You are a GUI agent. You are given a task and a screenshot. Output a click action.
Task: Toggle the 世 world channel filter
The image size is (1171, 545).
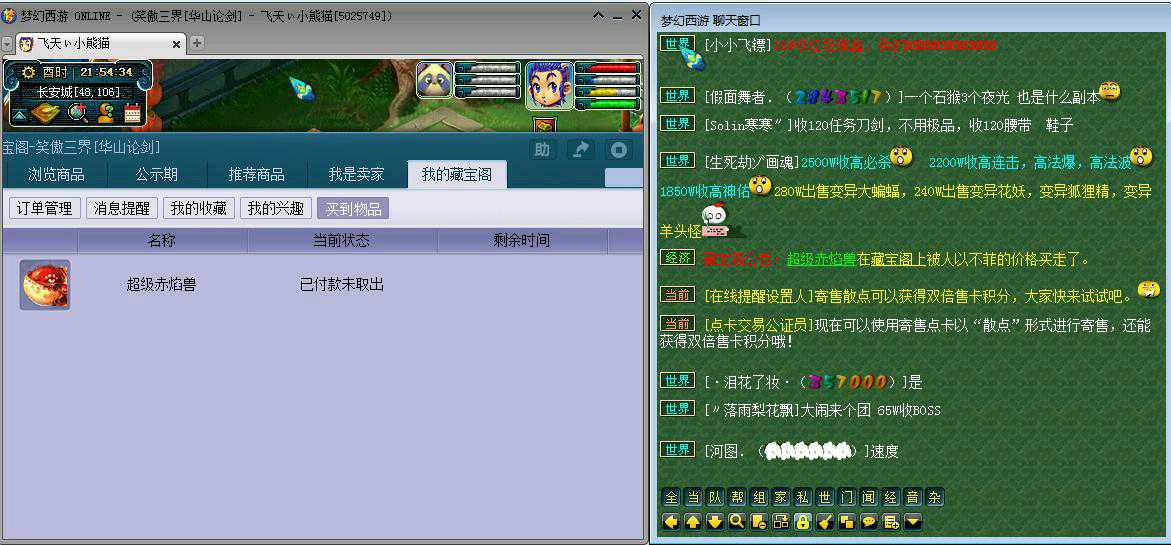[825, 498]
